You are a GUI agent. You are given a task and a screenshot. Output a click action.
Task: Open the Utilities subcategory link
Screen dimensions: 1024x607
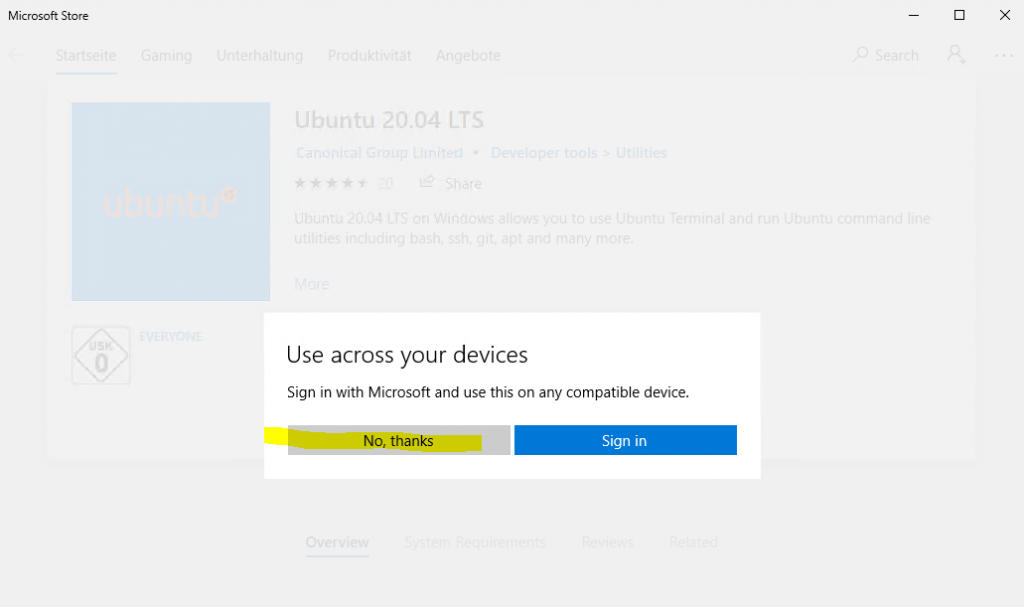(641, 153)
